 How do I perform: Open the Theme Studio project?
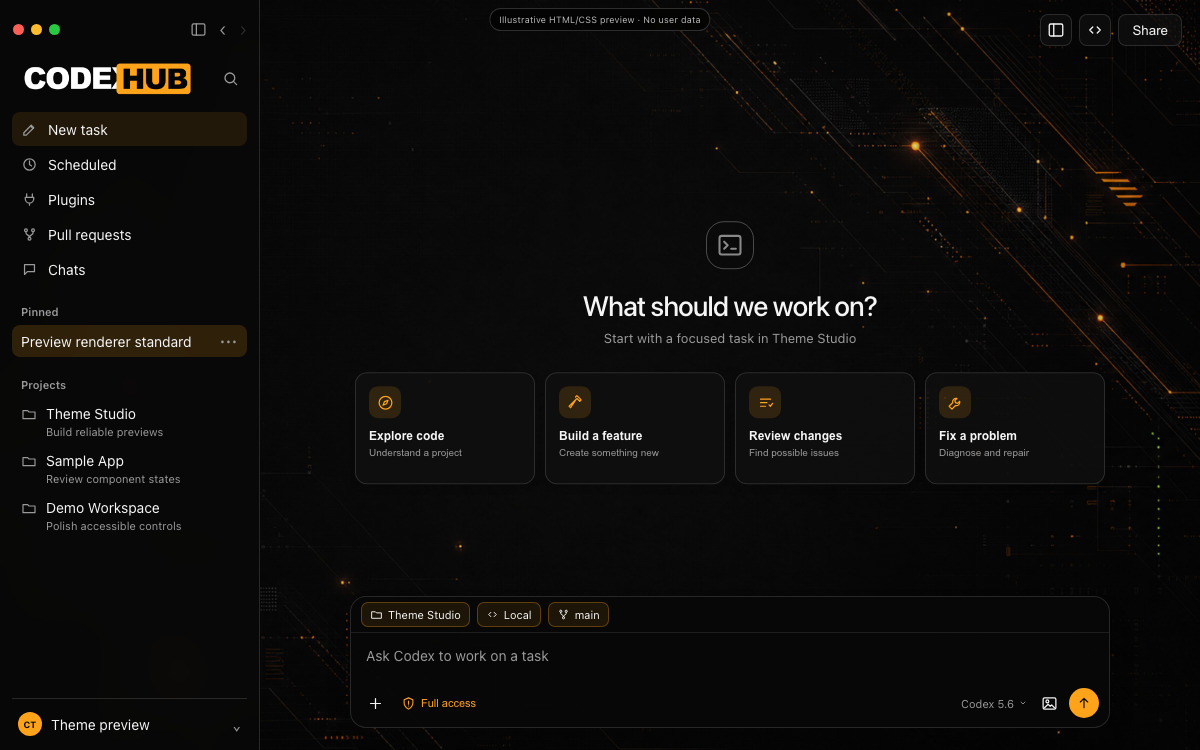point(129,422)
